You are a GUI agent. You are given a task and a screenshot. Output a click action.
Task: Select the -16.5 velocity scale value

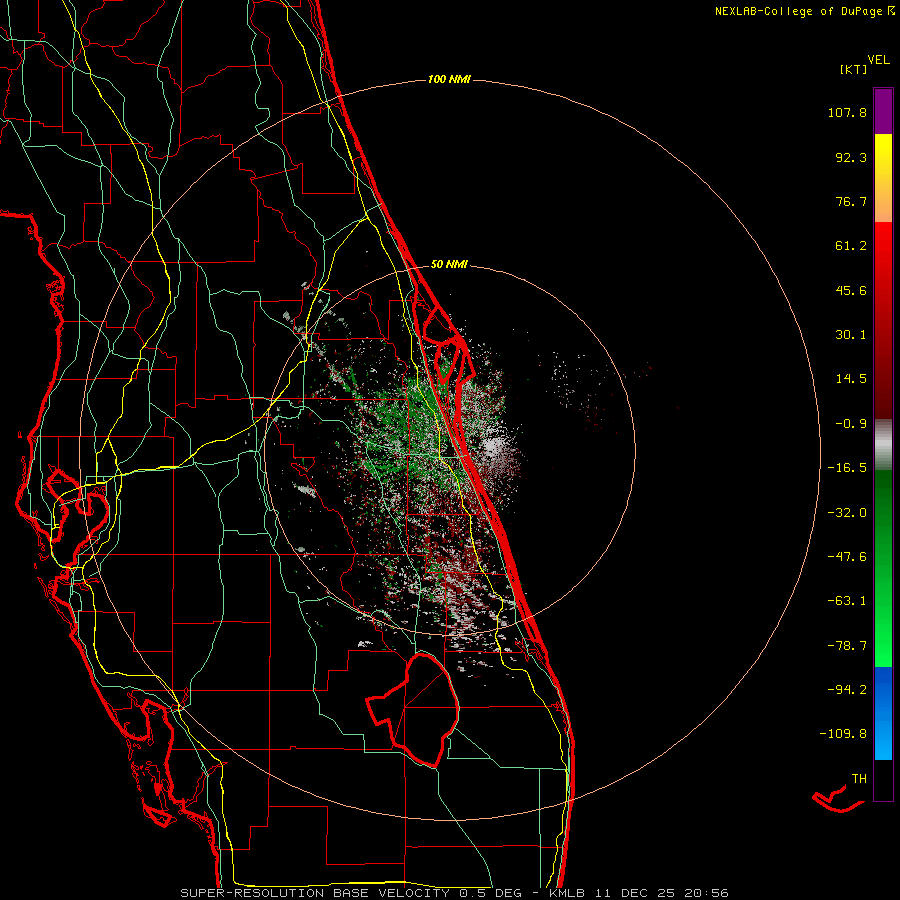[x=847, y=468]
